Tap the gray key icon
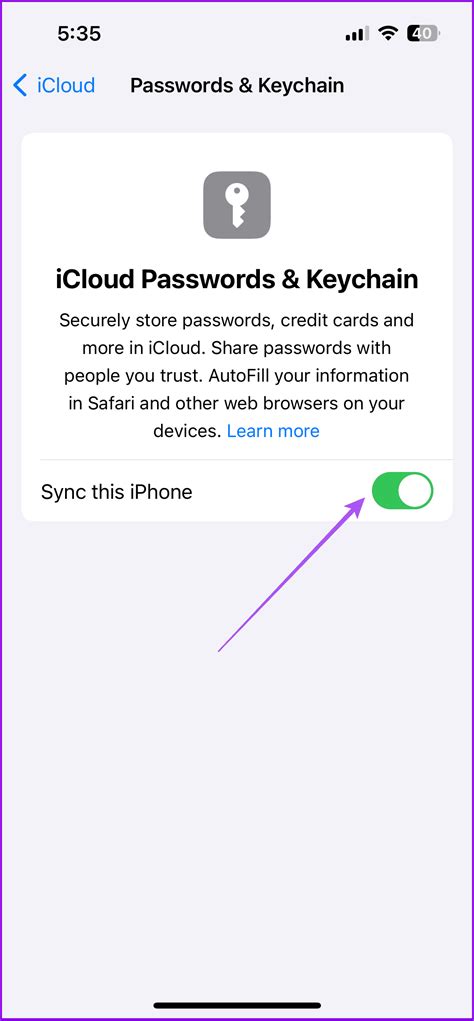 point(237,205)
